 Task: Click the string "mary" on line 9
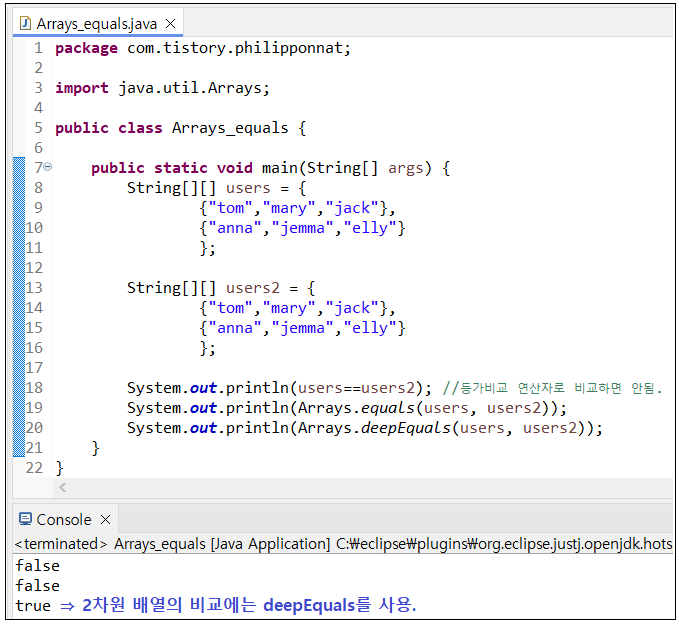[289, 208]
